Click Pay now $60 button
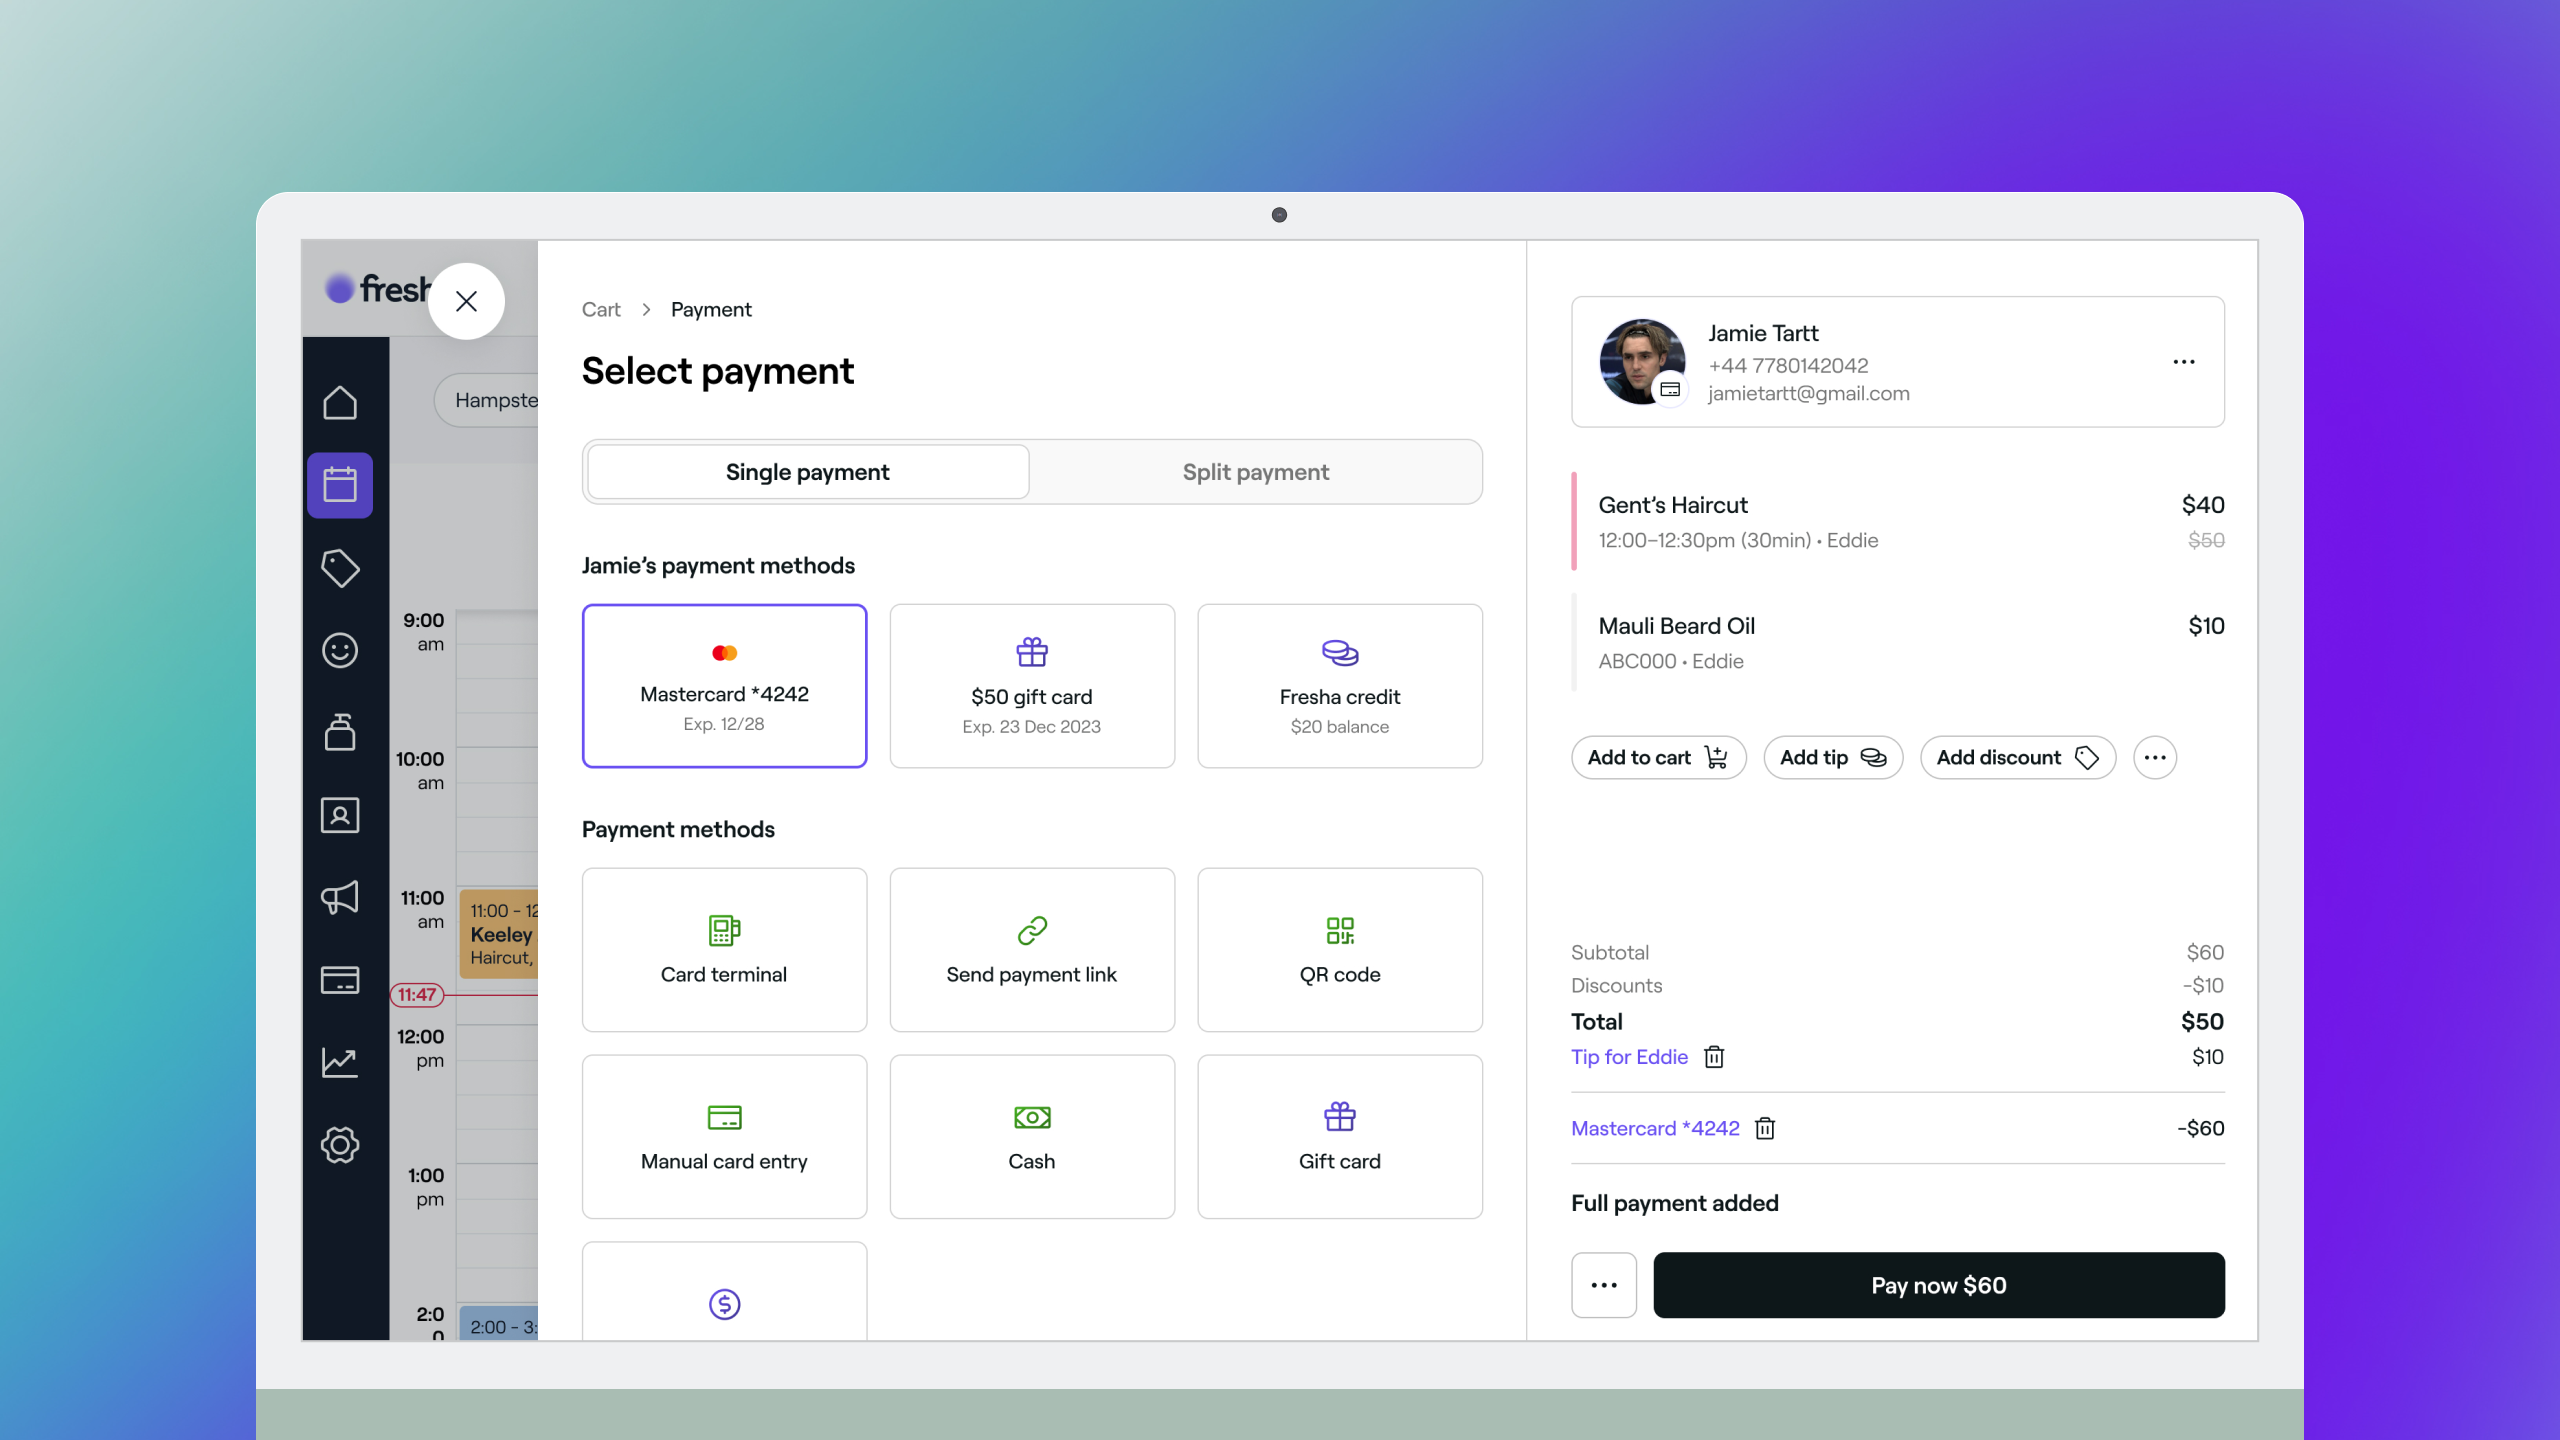Screen dimensions: 2560x1440 click(x=1938, y=1285)
